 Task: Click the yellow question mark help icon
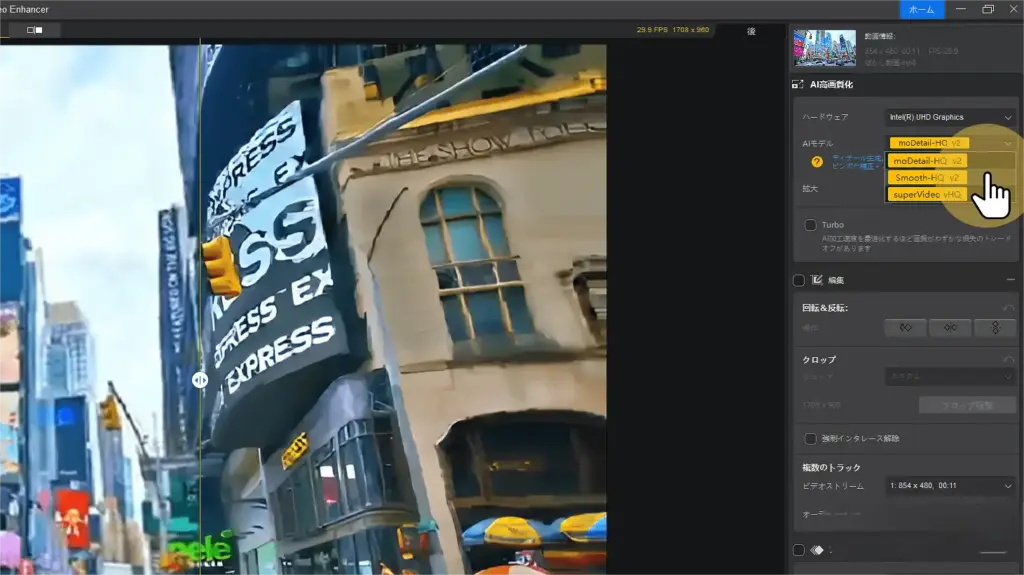816,162
